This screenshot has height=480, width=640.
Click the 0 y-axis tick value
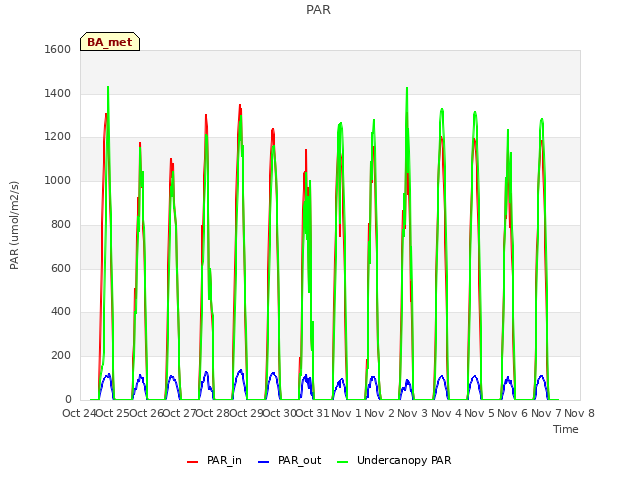(x=68, y=399)
